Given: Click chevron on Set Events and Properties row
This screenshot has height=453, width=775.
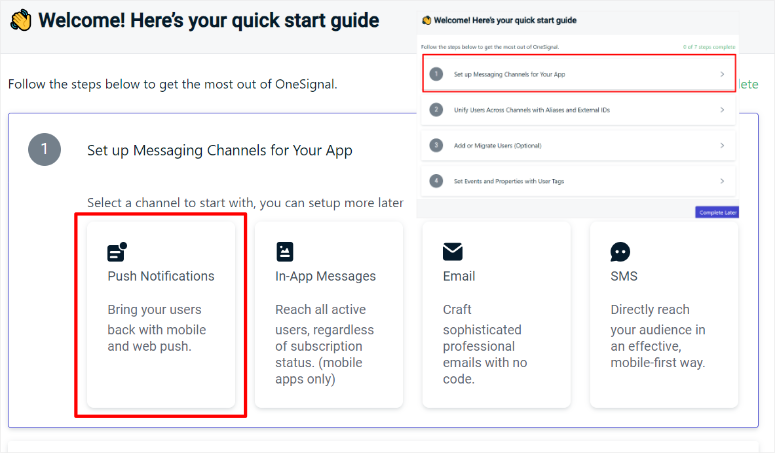Looking at the screenshot, I should (x=722, y=181).
